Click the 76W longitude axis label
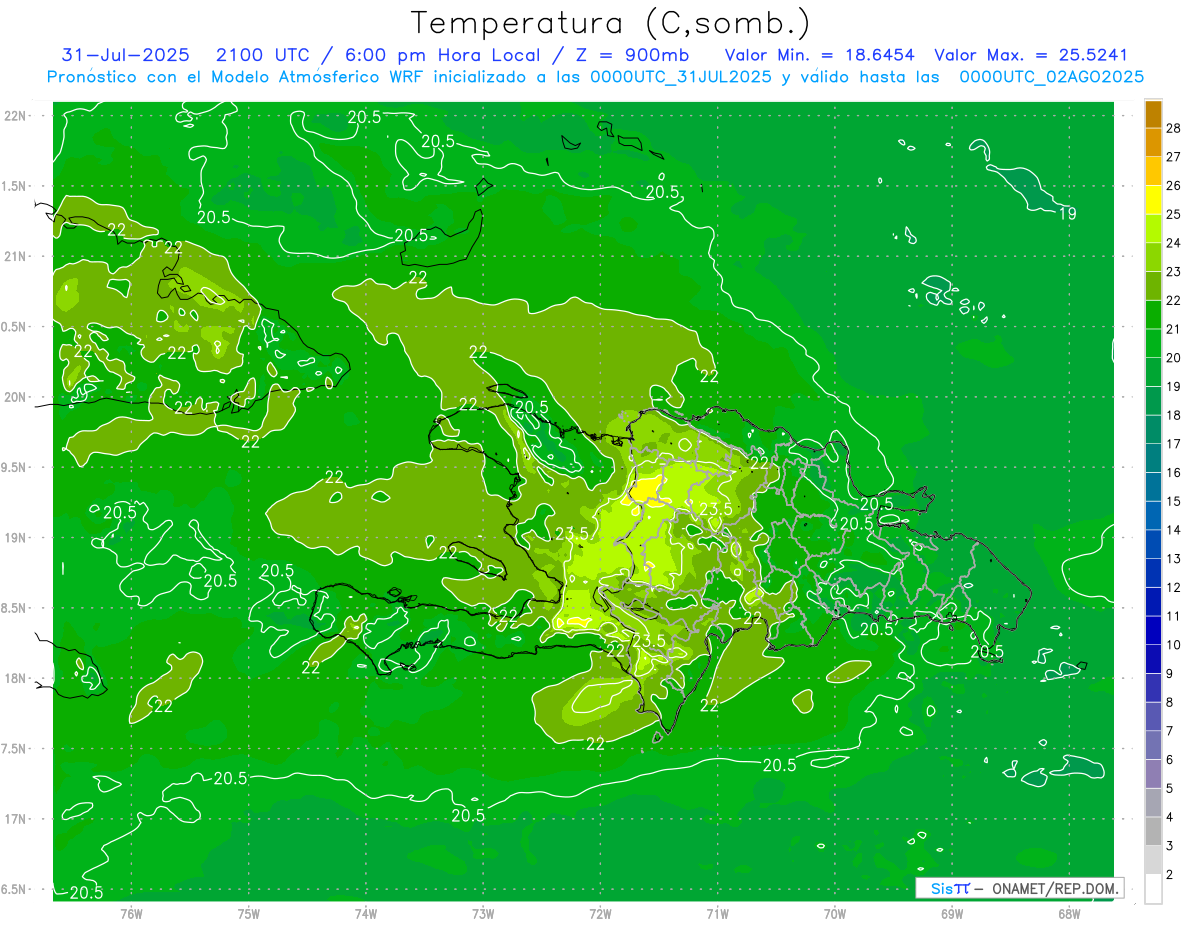1200x927 pixels. [131, 913]
